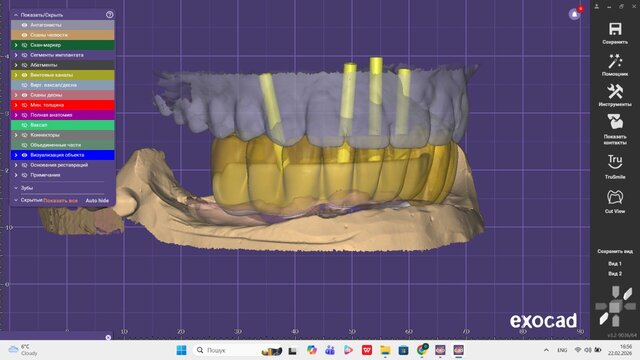Collapse the Зубы section
Image resolution: width=640 pixels, height=360 pixels.
pyautogui.click(x=16, y=188)
